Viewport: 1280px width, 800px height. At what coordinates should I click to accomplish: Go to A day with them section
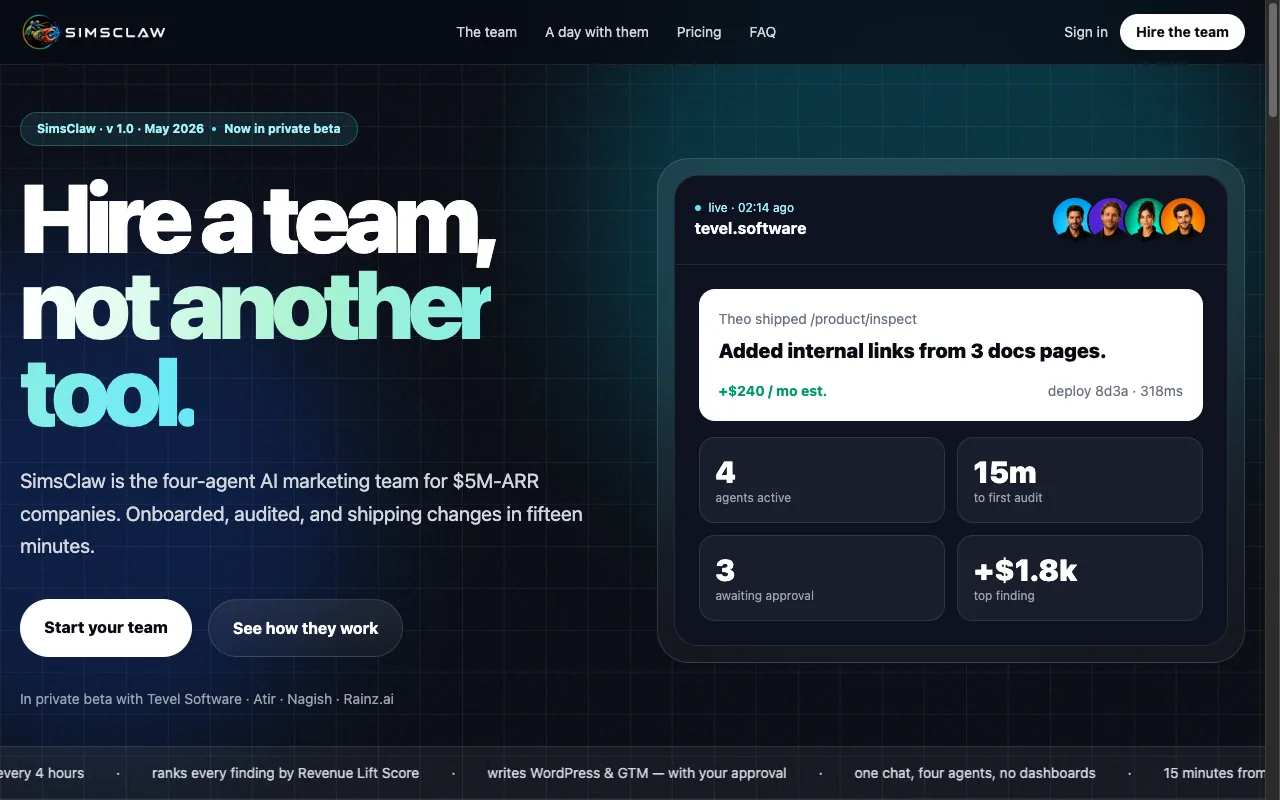point(597,32)
